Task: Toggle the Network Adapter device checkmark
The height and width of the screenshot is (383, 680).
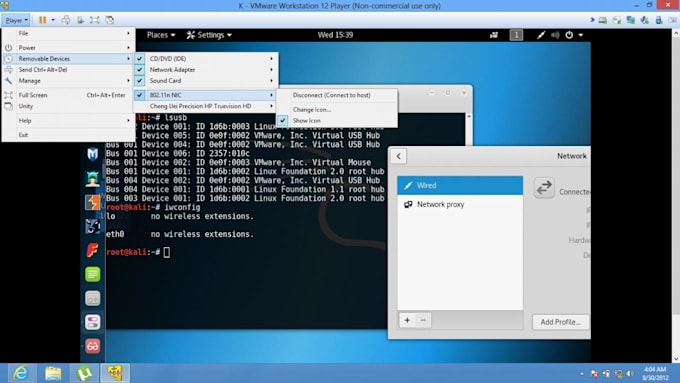Action: click(x=140, y=69)
